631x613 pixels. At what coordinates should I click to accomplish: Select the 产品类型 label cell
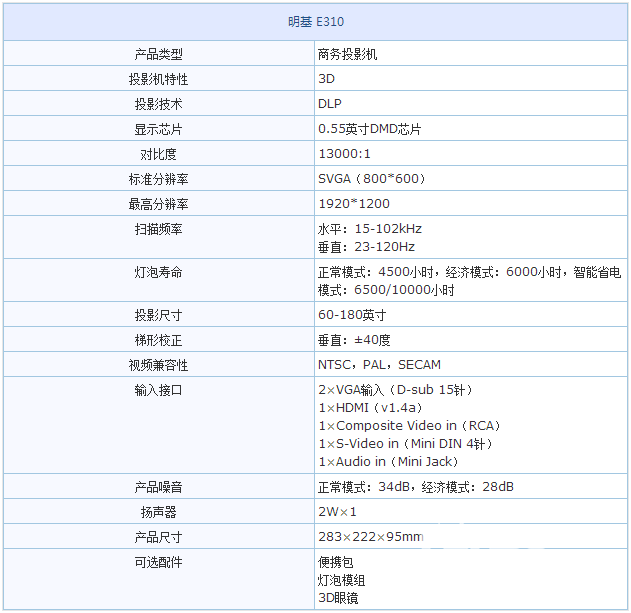159,54
